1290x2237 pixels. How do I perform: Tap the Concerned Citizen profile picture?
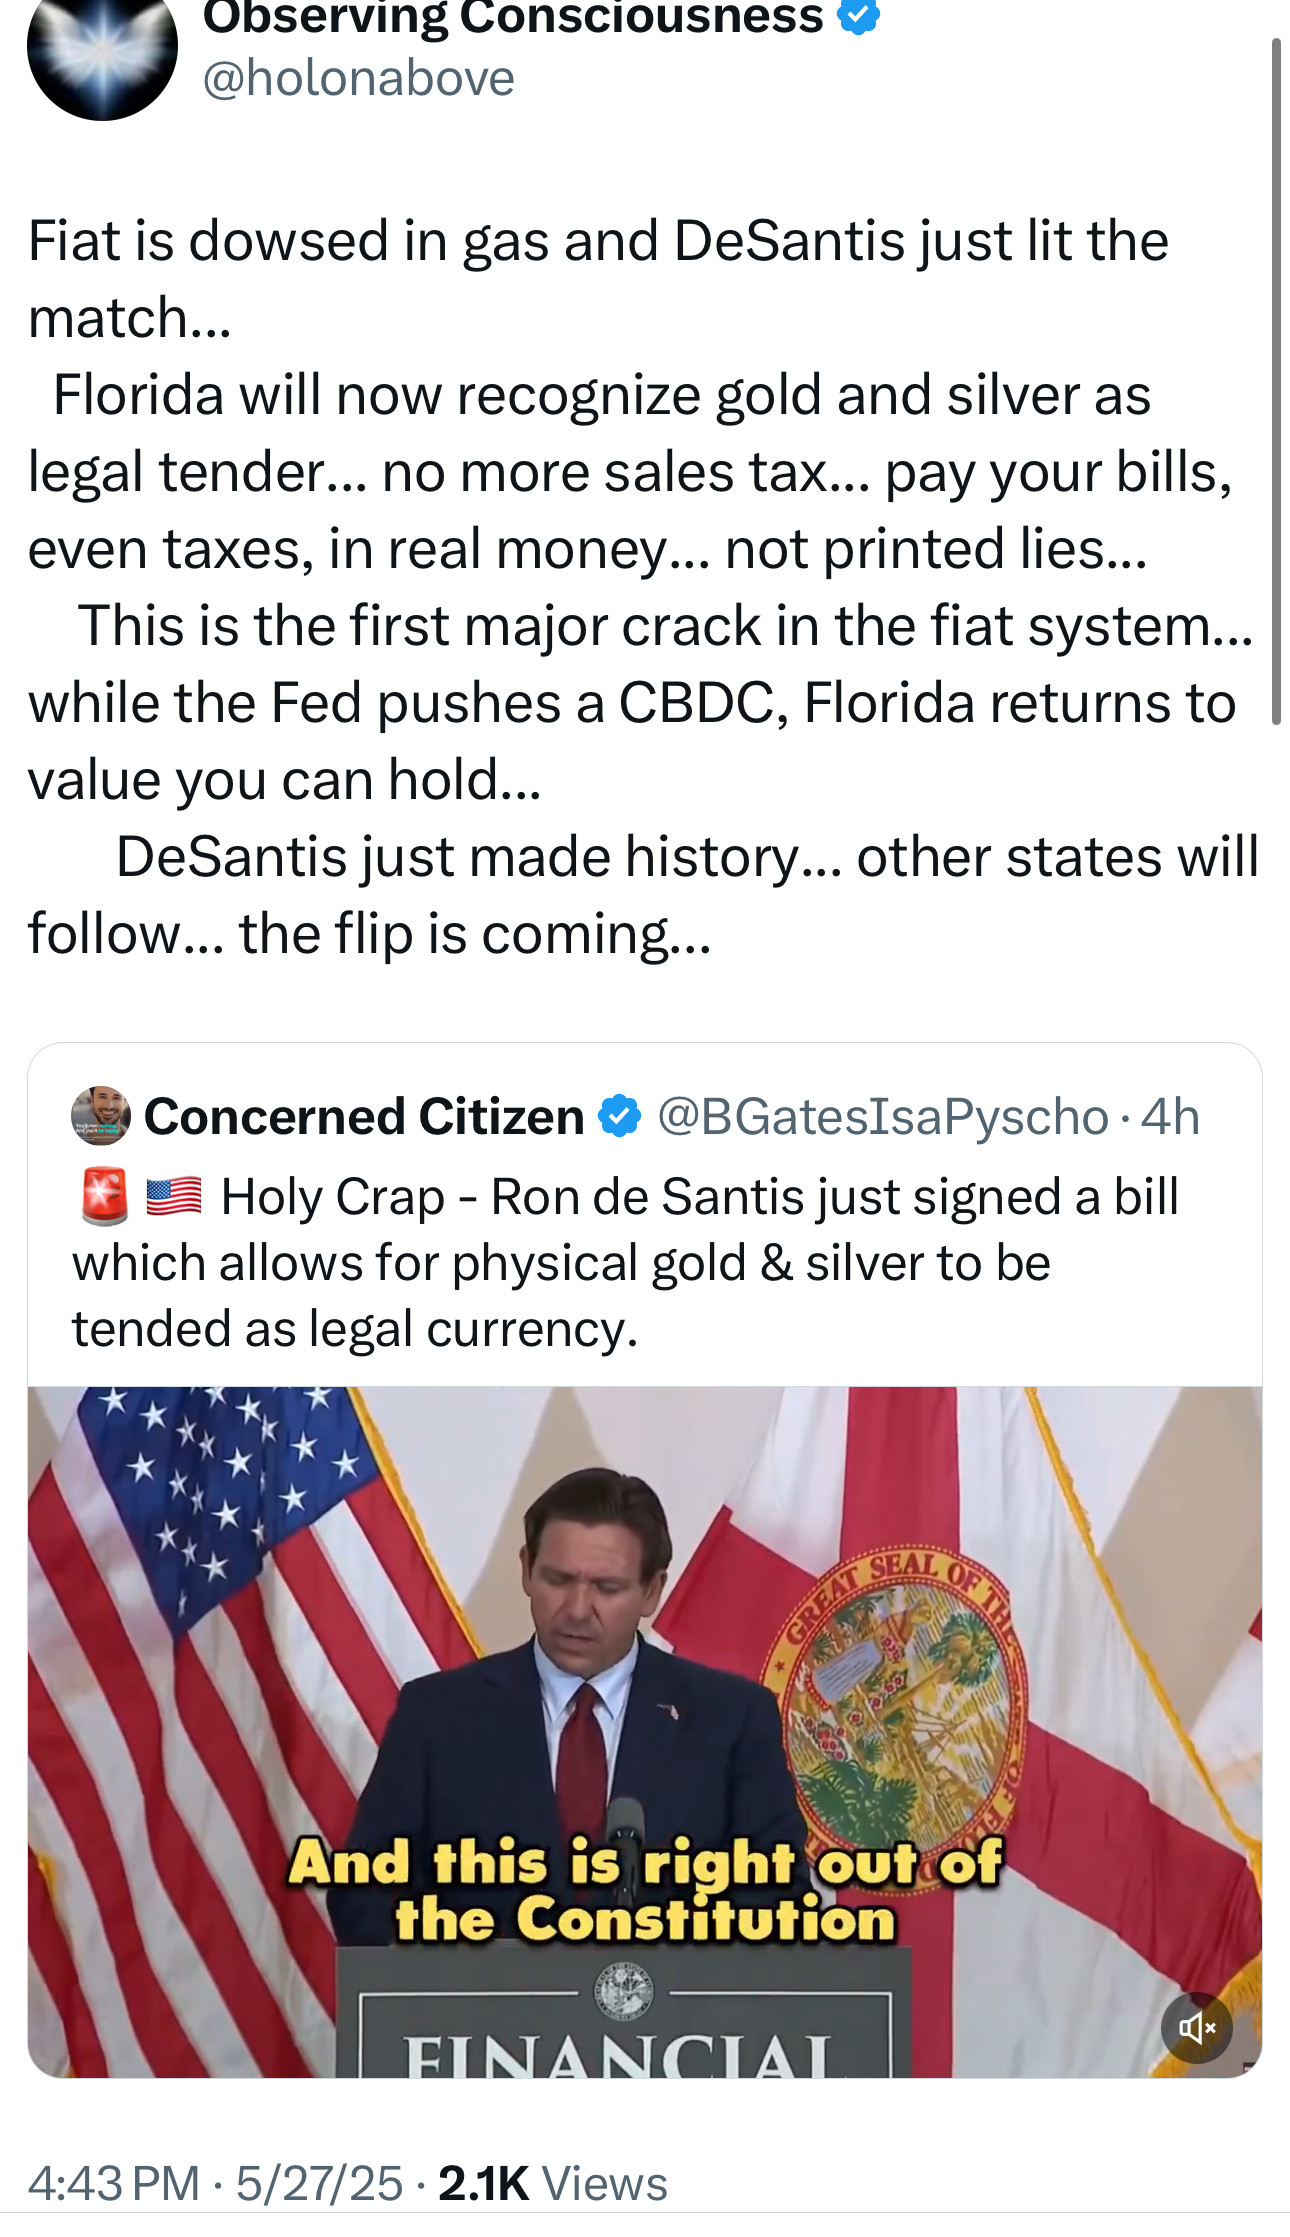coord(101,1115)
